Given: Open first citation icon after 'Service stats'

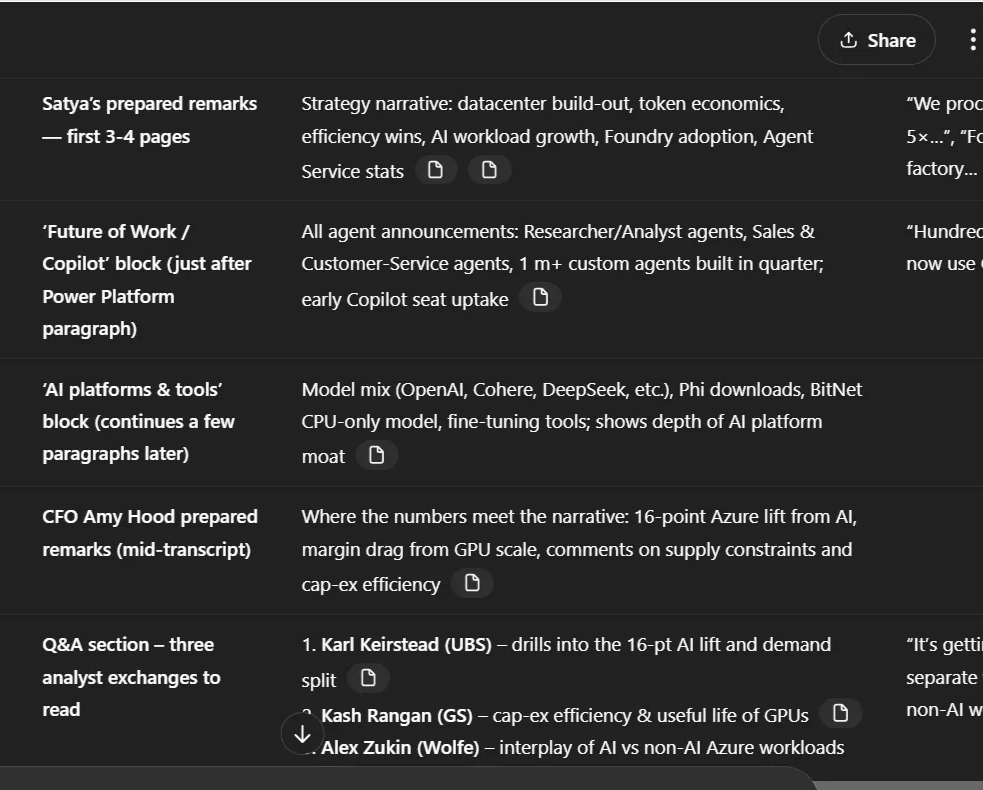Looking at the screenshot, I should (436, 170).
